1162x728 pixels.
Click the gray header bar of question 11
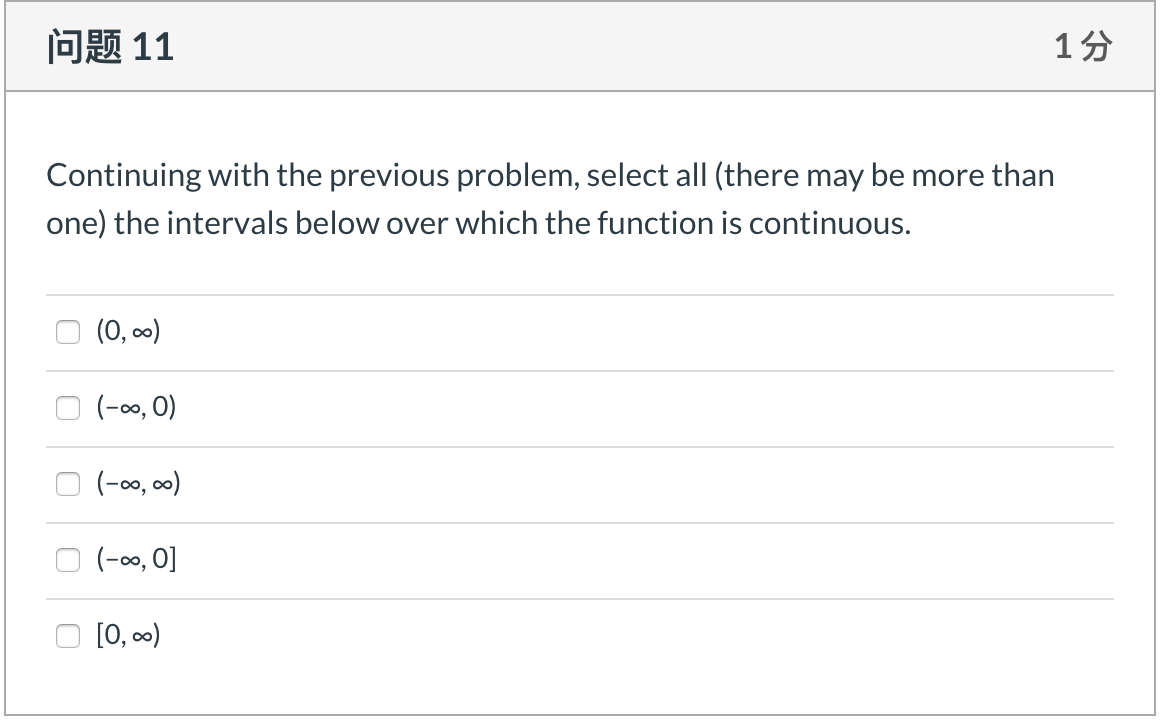tap(580, 45)
